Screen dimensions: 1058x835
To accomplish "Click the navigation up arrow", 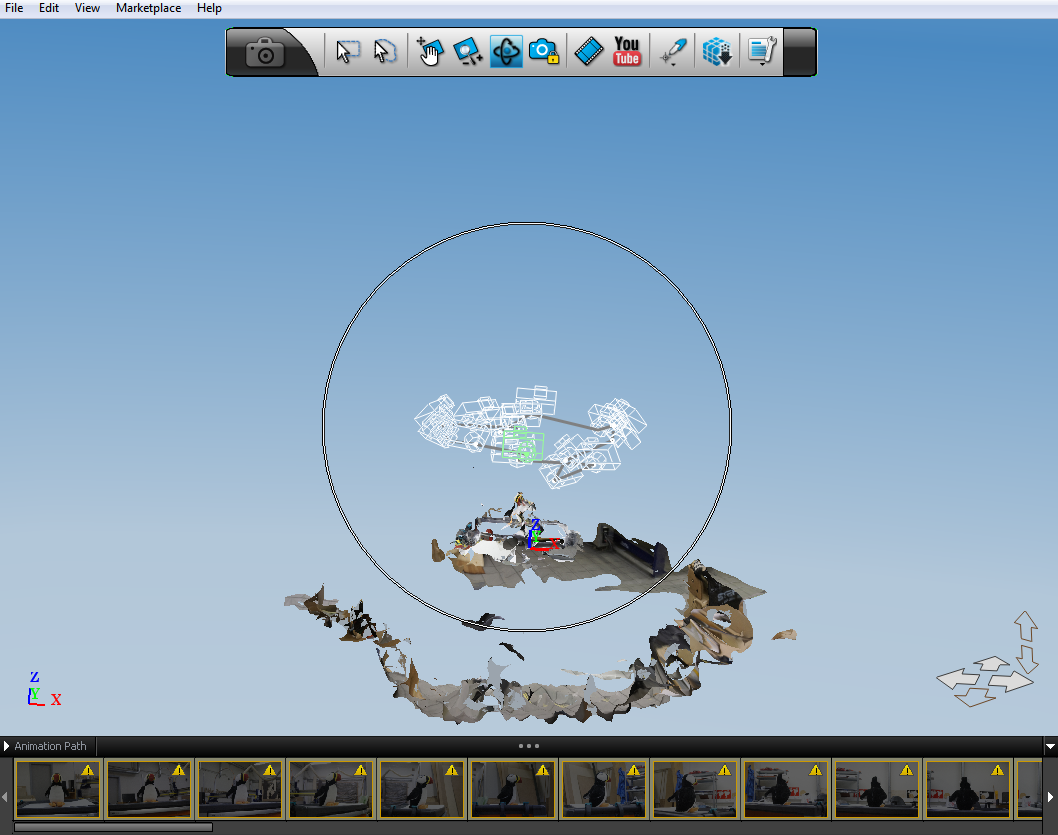I will 1026,626.
